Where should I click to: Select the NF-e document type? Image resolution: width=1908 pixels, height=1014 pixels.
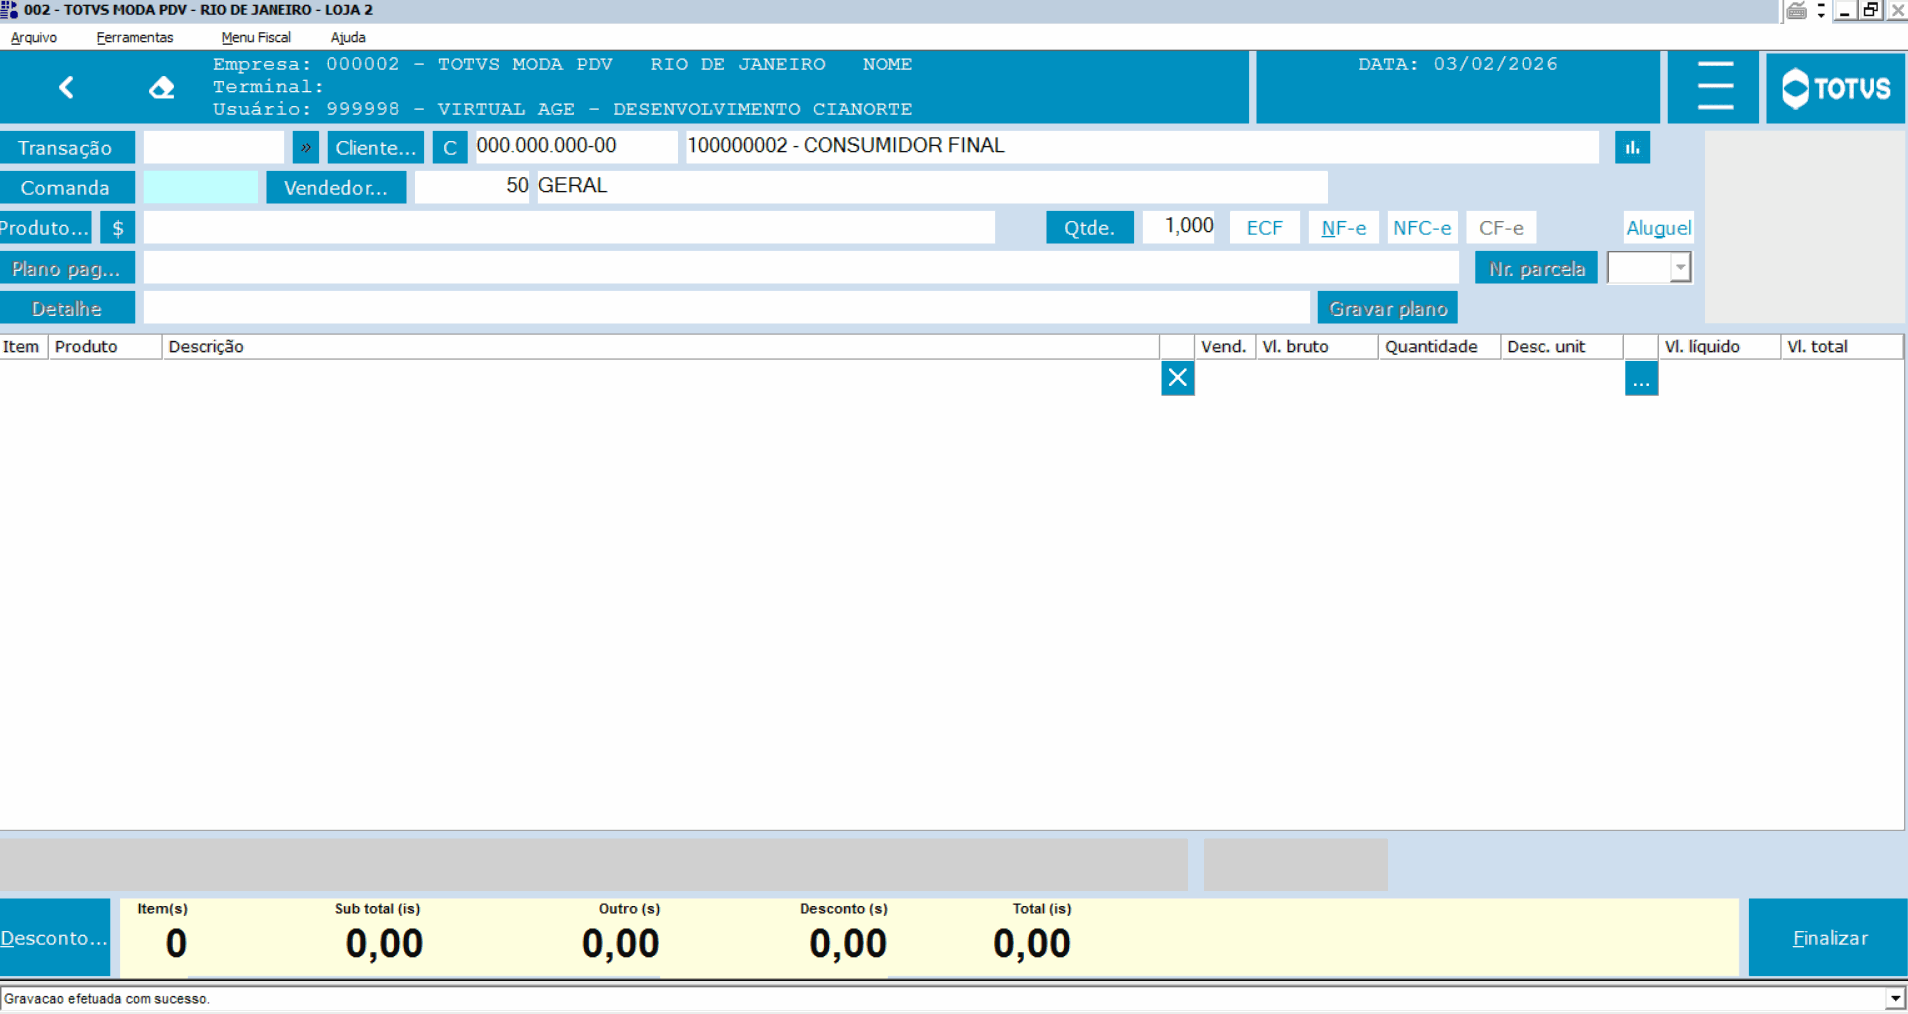[1343, 228]
